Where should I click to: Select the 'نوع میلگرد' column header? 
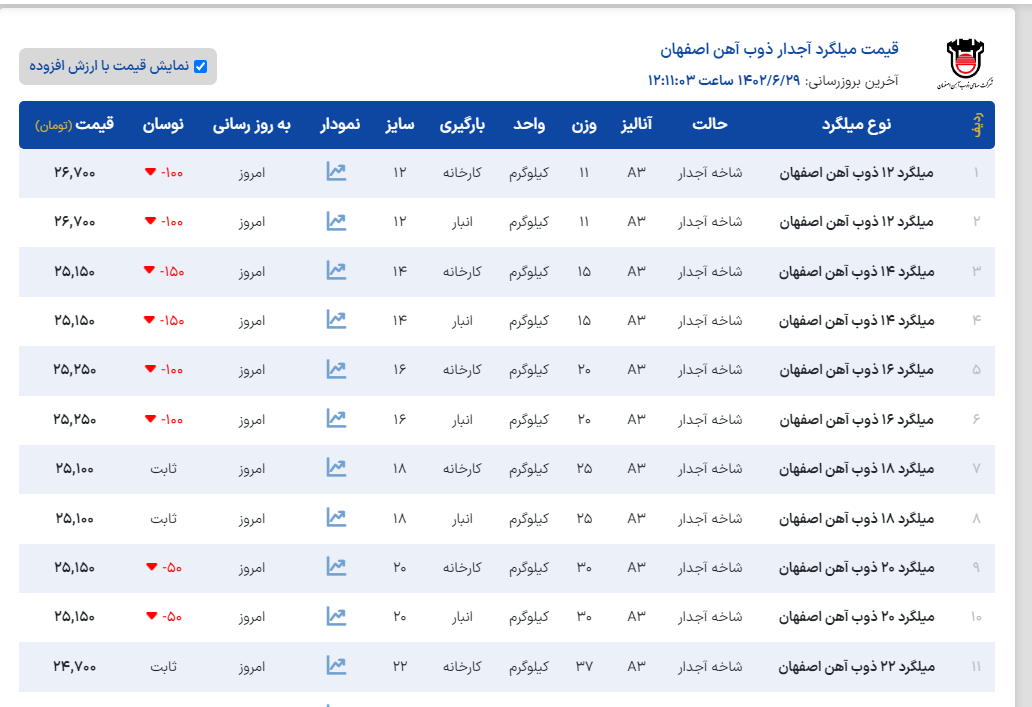point(855,125)
